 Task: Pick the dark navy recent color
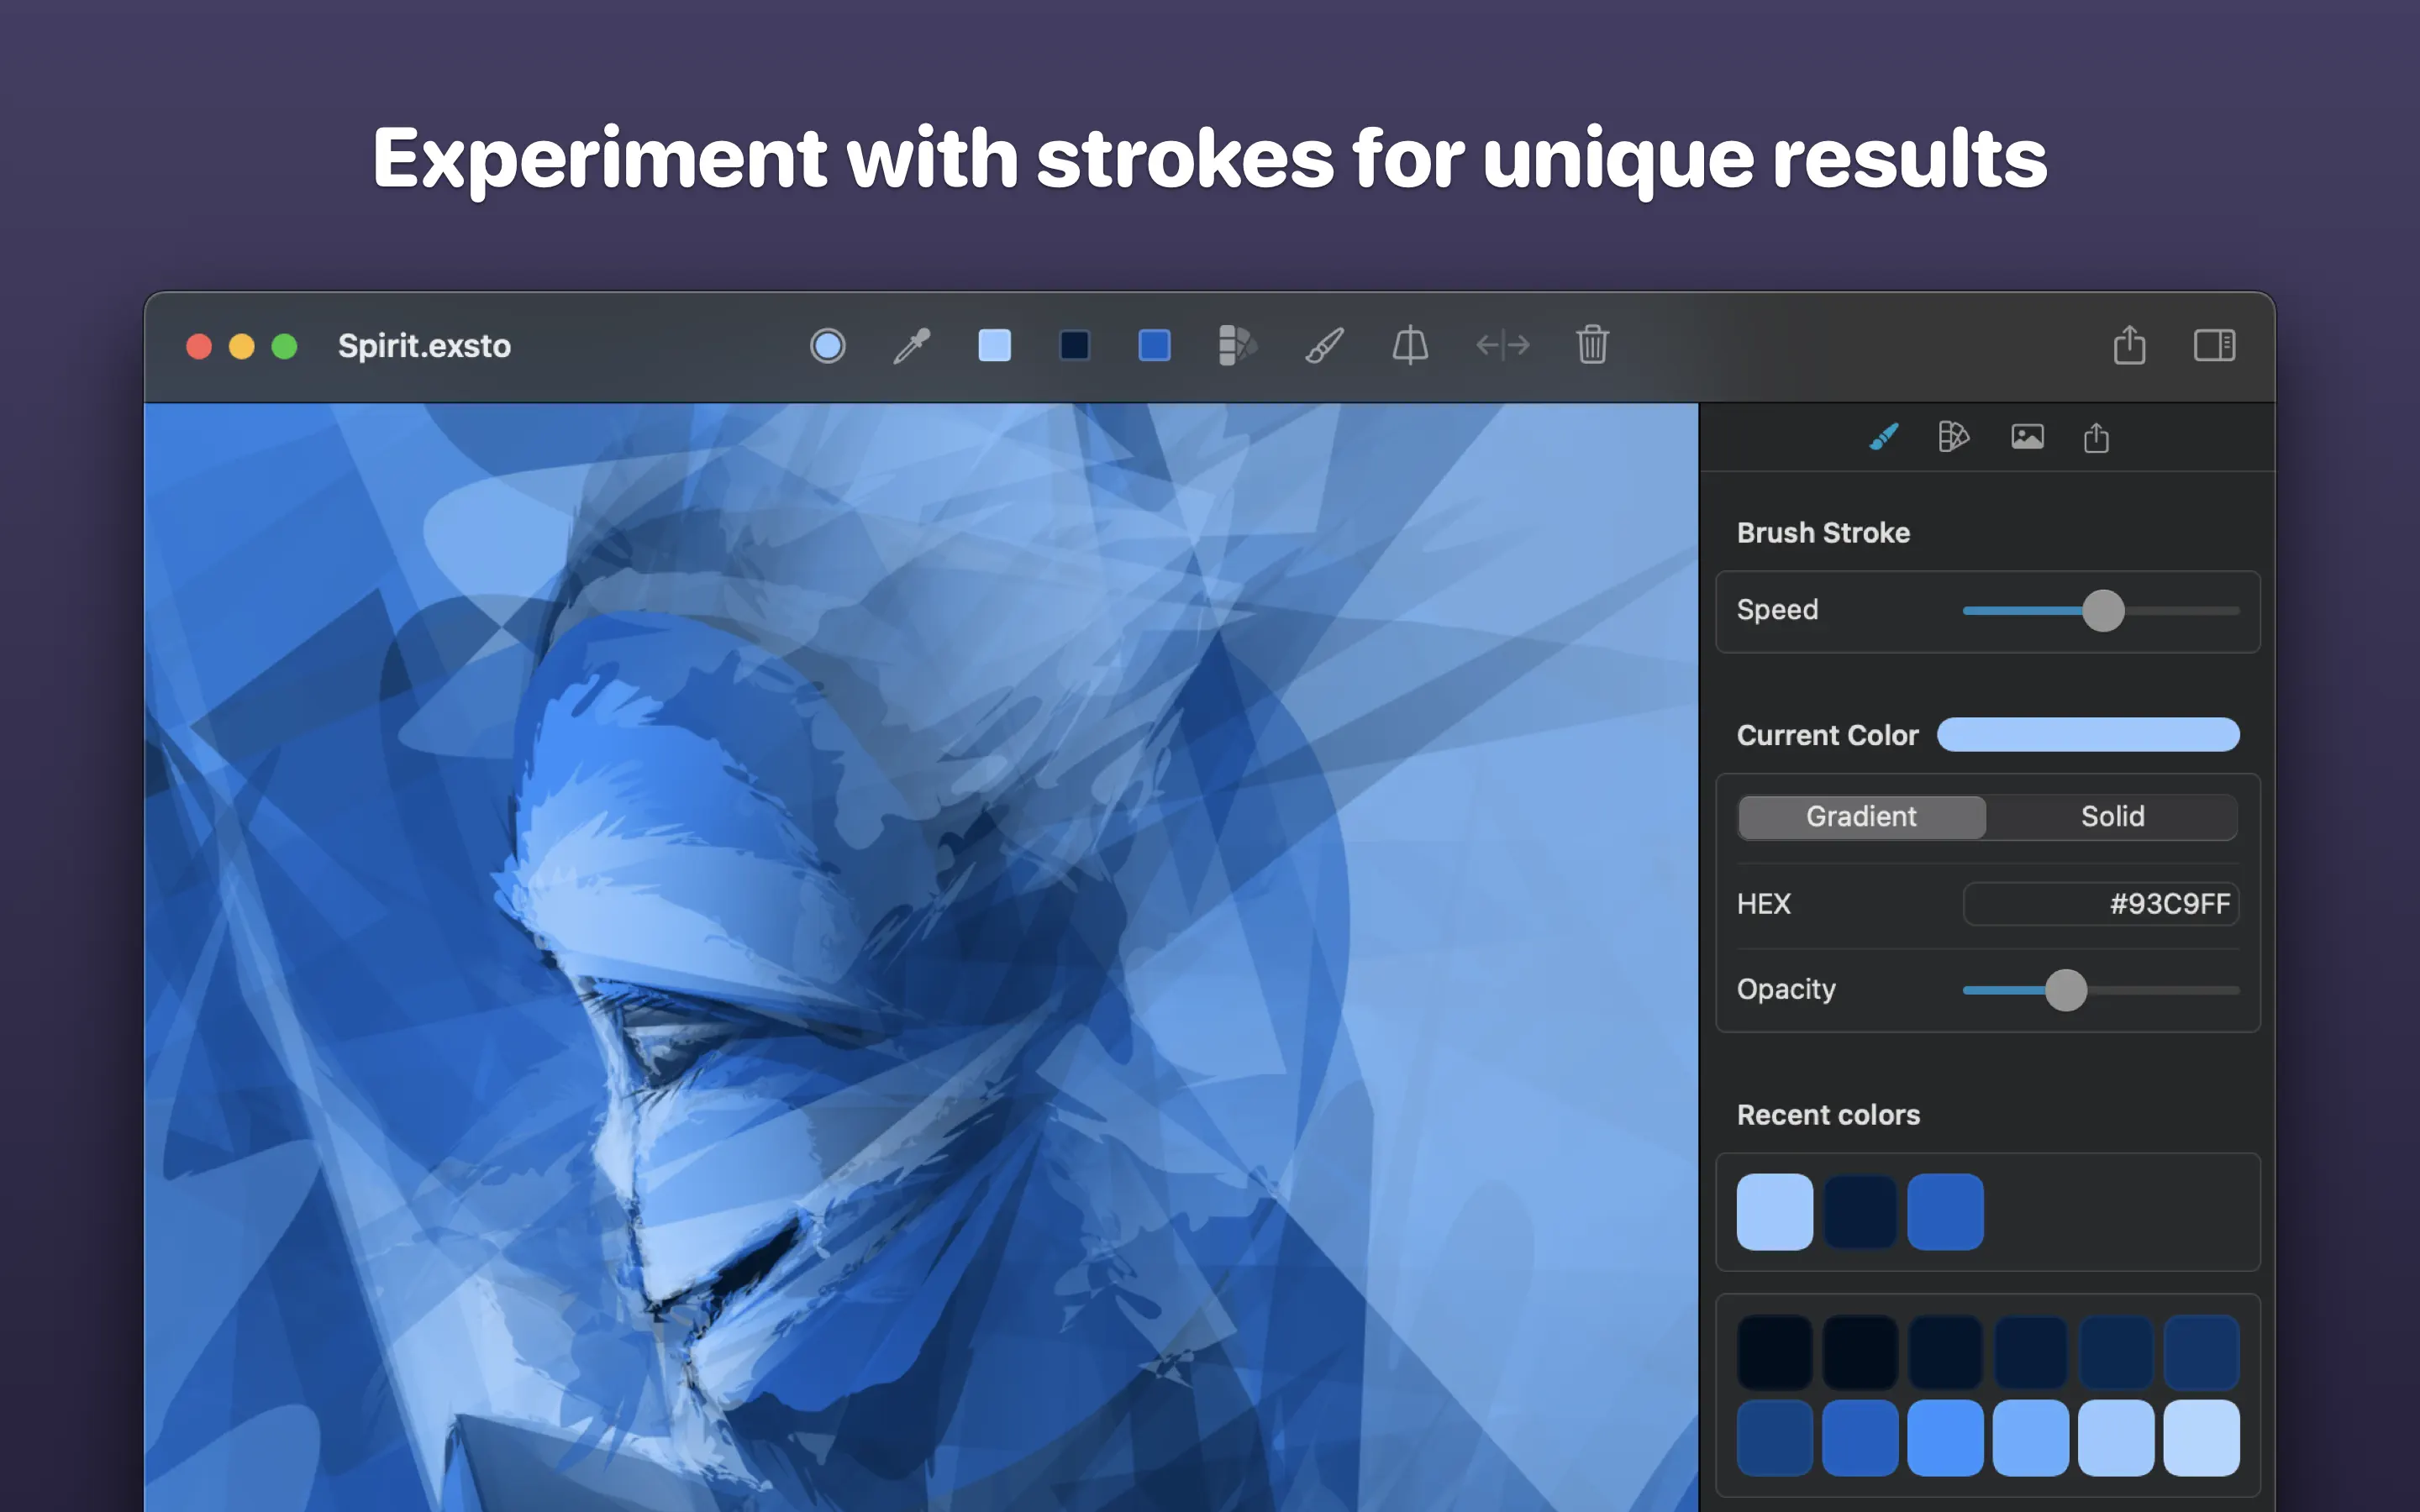click(x=1860, y=1212)
